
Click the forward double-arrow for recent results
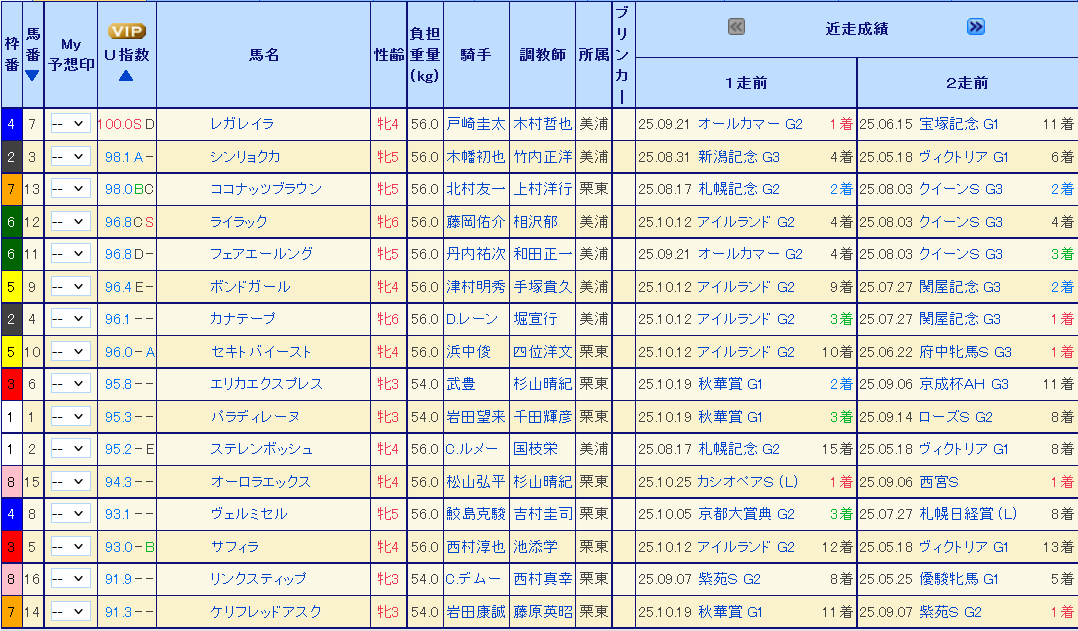975,27
